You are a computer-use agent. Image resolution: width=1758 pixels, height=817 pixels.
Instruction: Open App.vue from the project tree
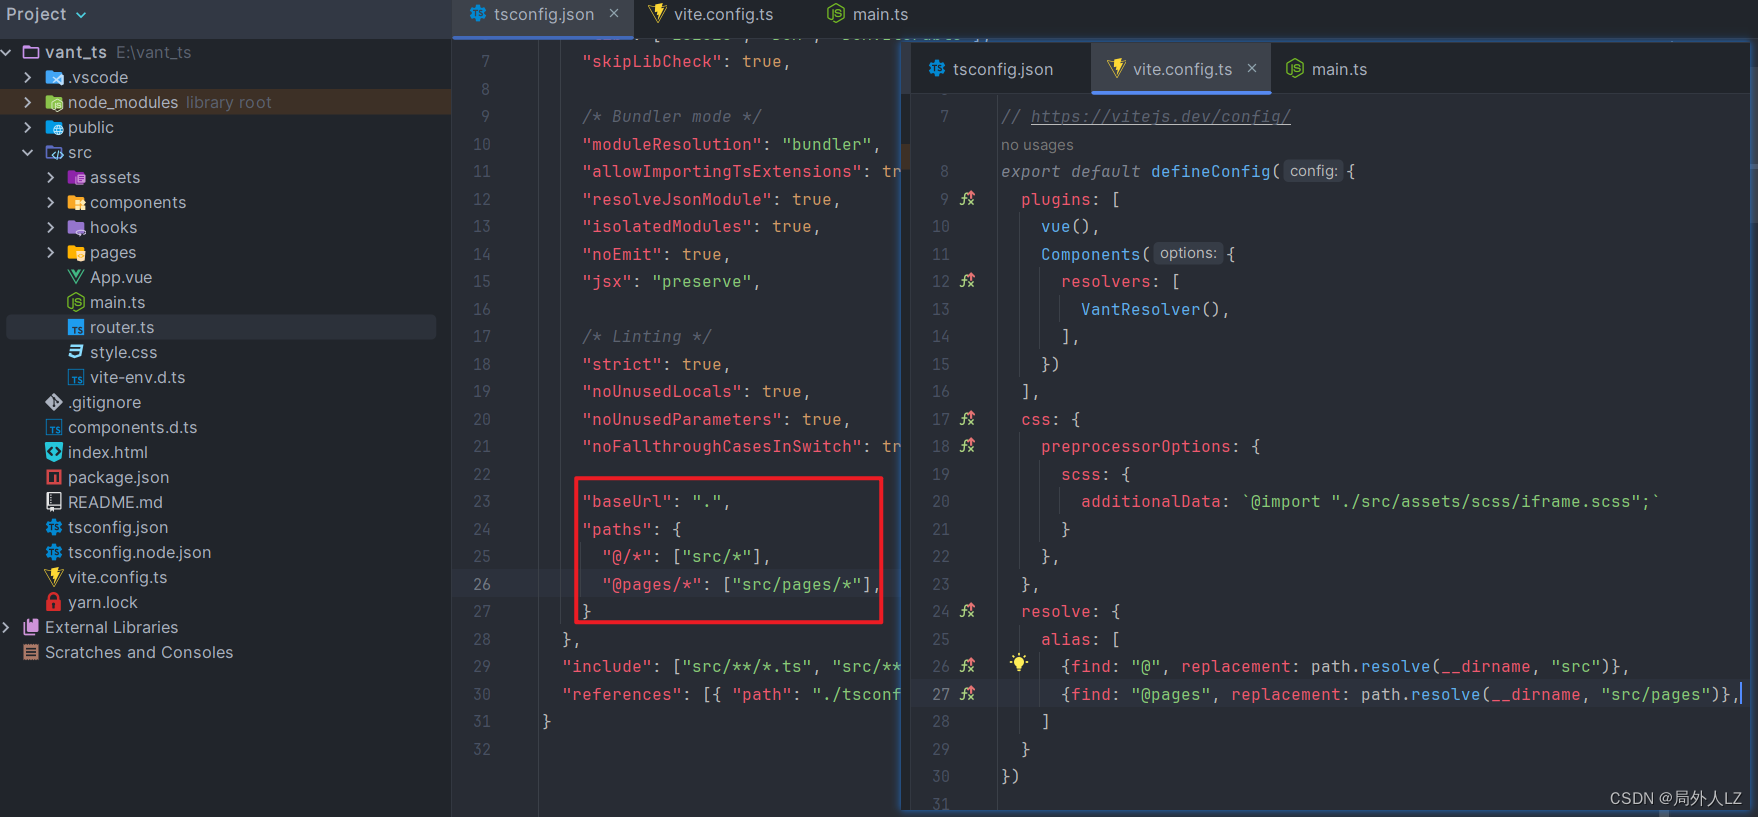(x=121, y=277)
